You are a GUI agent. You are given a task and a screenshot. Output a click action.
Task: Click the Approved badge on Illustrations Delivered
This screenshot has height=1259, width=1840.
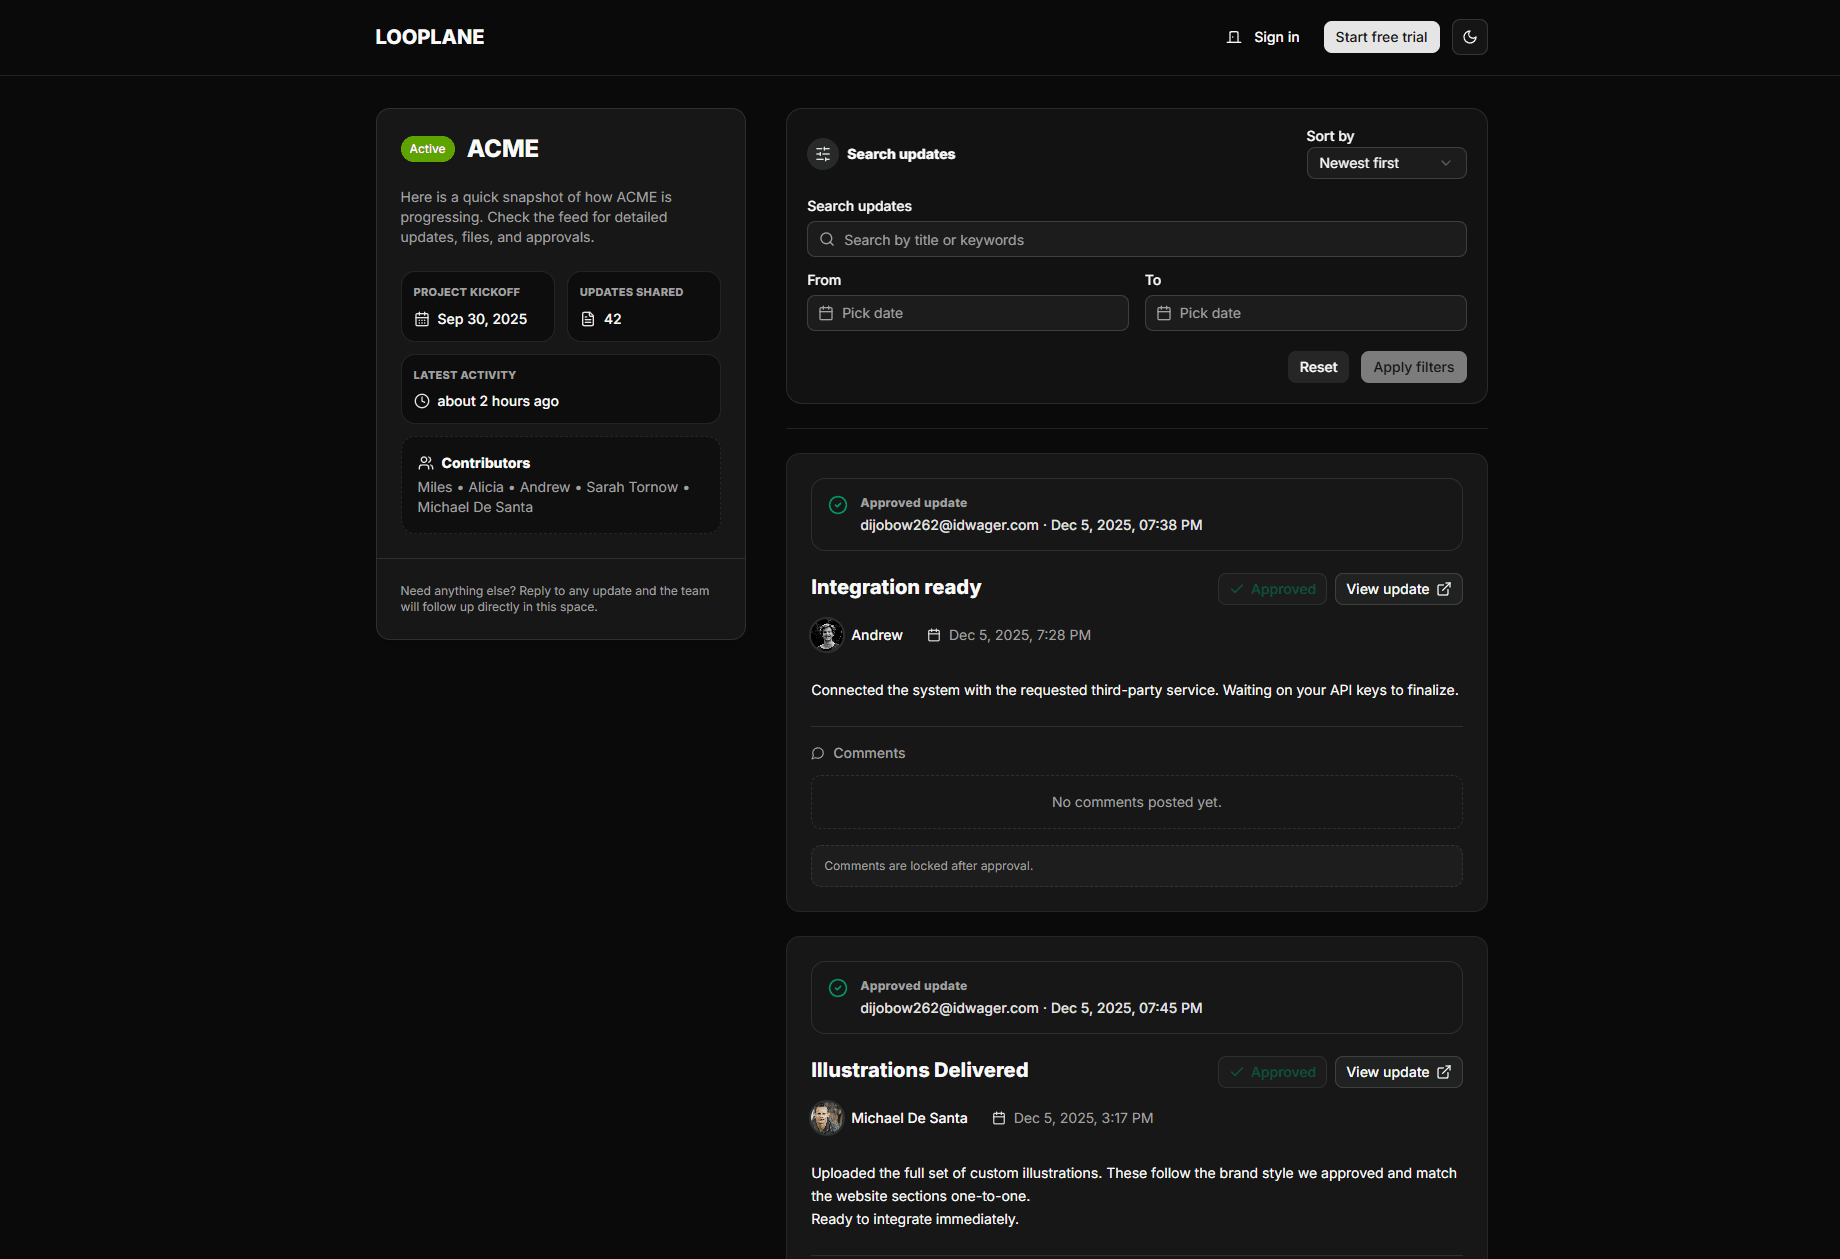[x=1272, y=1071]
